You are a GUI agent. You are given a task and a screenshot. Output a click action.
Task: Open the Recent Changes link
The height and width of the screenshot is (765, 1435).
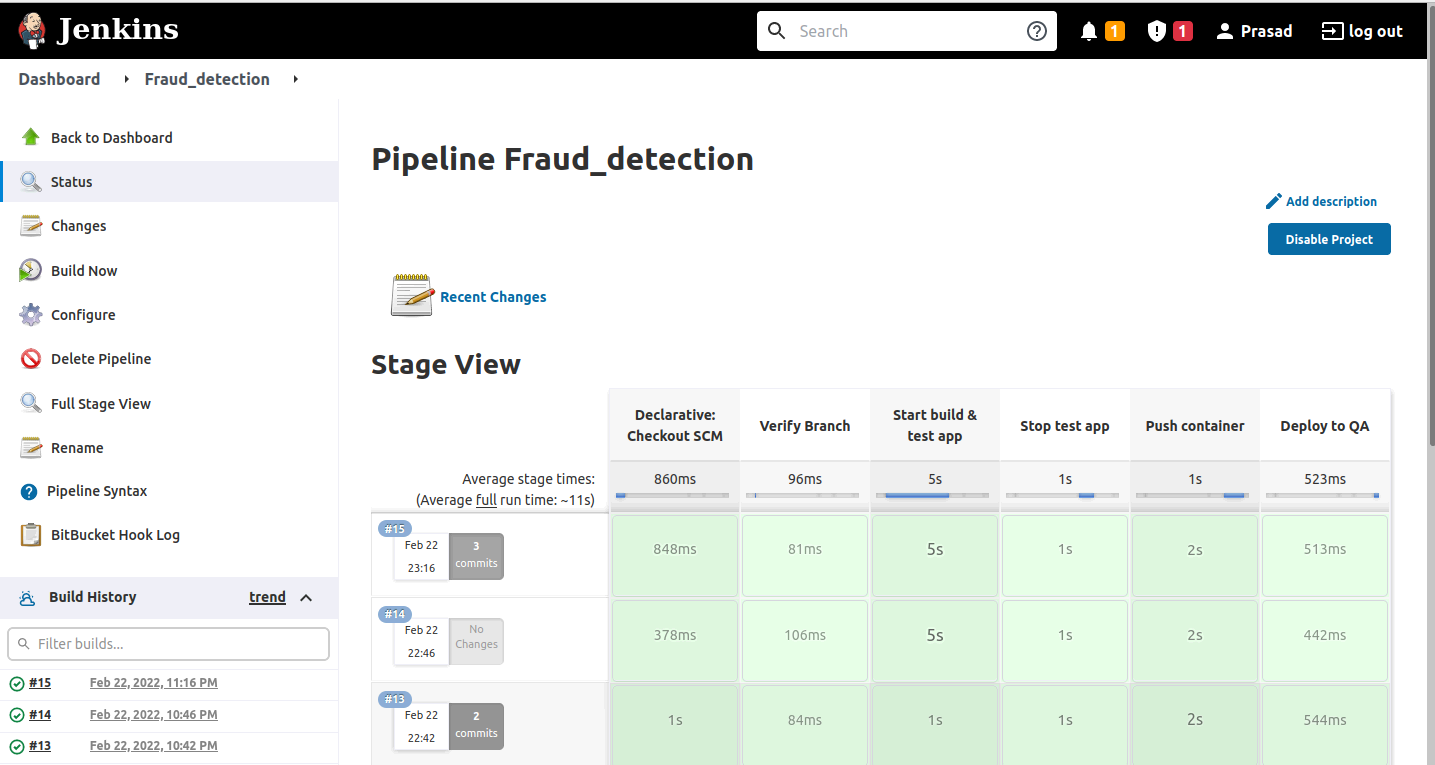[x=493, y=297]
